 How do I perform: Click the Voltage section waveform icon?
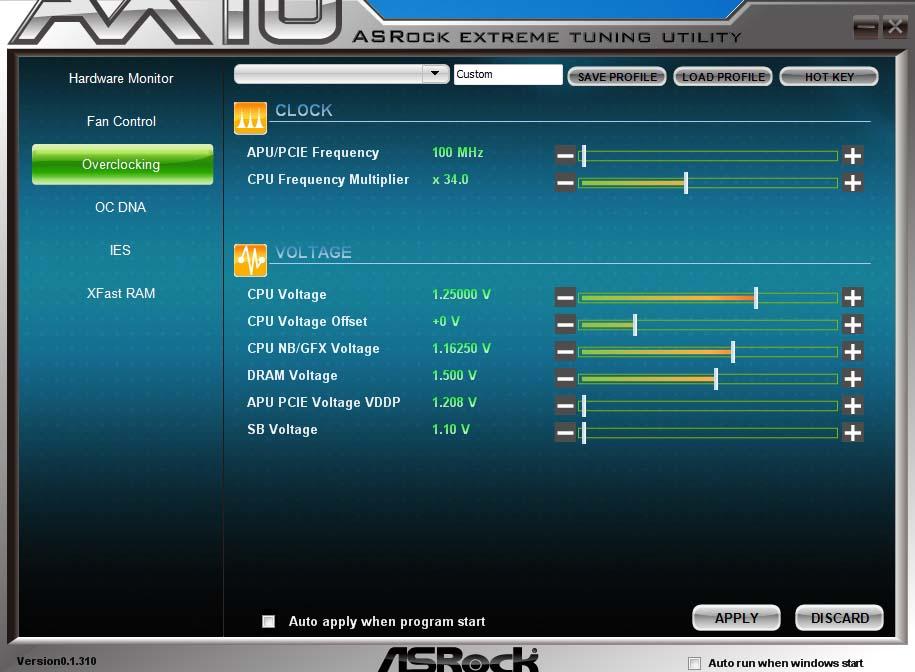click(x=250, y=260)
